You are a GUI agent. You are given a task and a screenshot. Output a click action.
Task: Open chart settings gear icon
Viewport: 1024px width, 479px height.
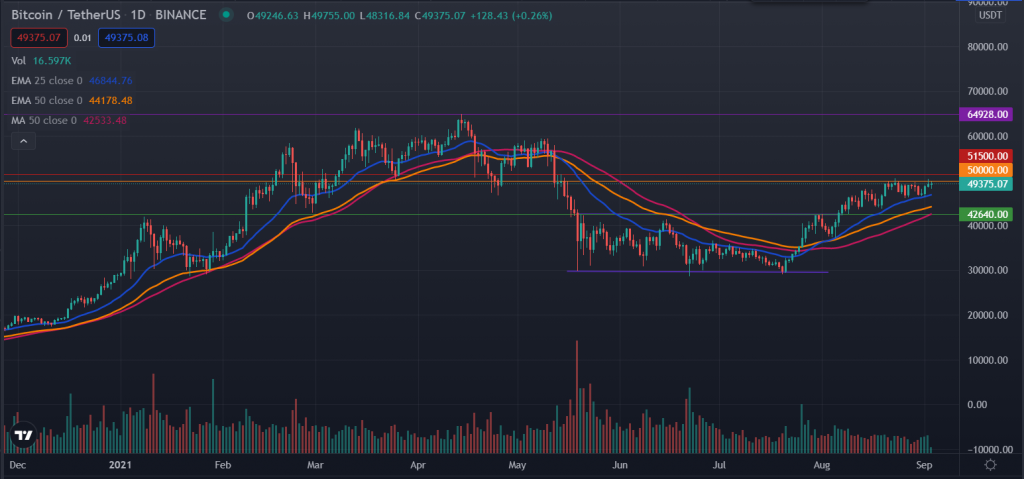990,465
